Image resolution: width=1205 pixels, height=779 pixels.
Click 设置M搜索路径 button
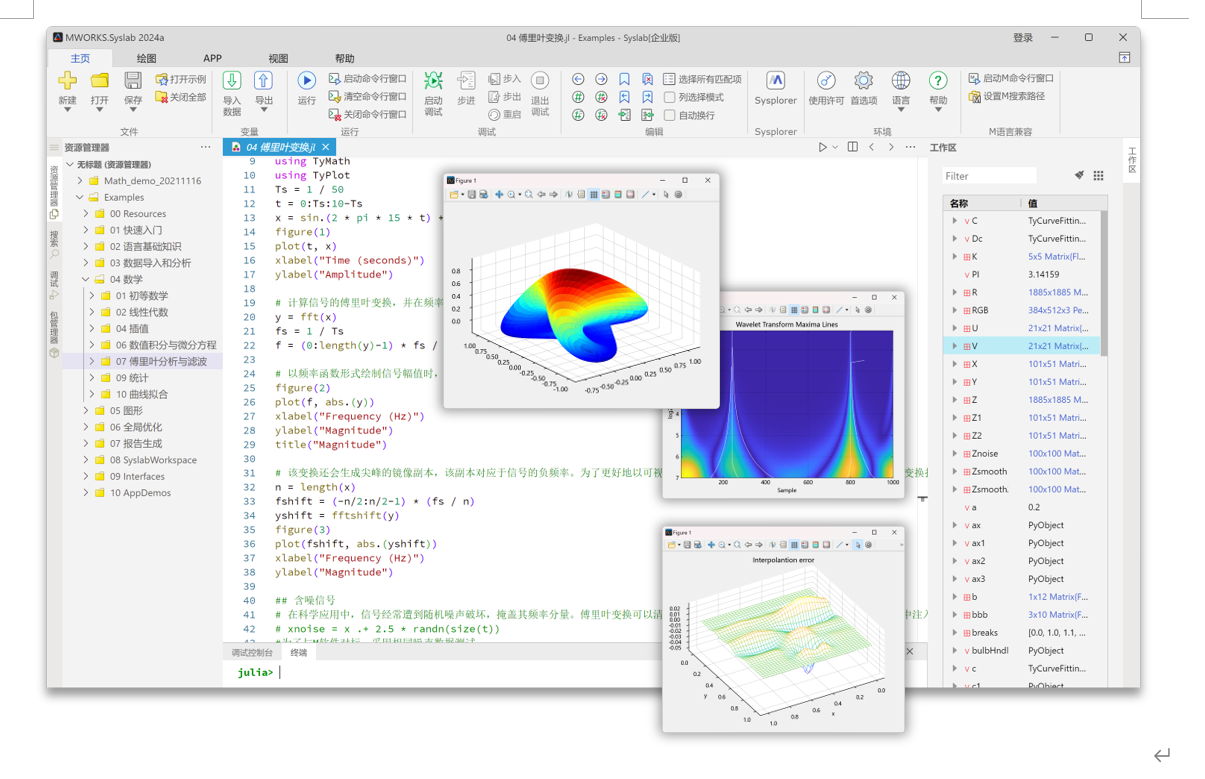pos(1006,96)
